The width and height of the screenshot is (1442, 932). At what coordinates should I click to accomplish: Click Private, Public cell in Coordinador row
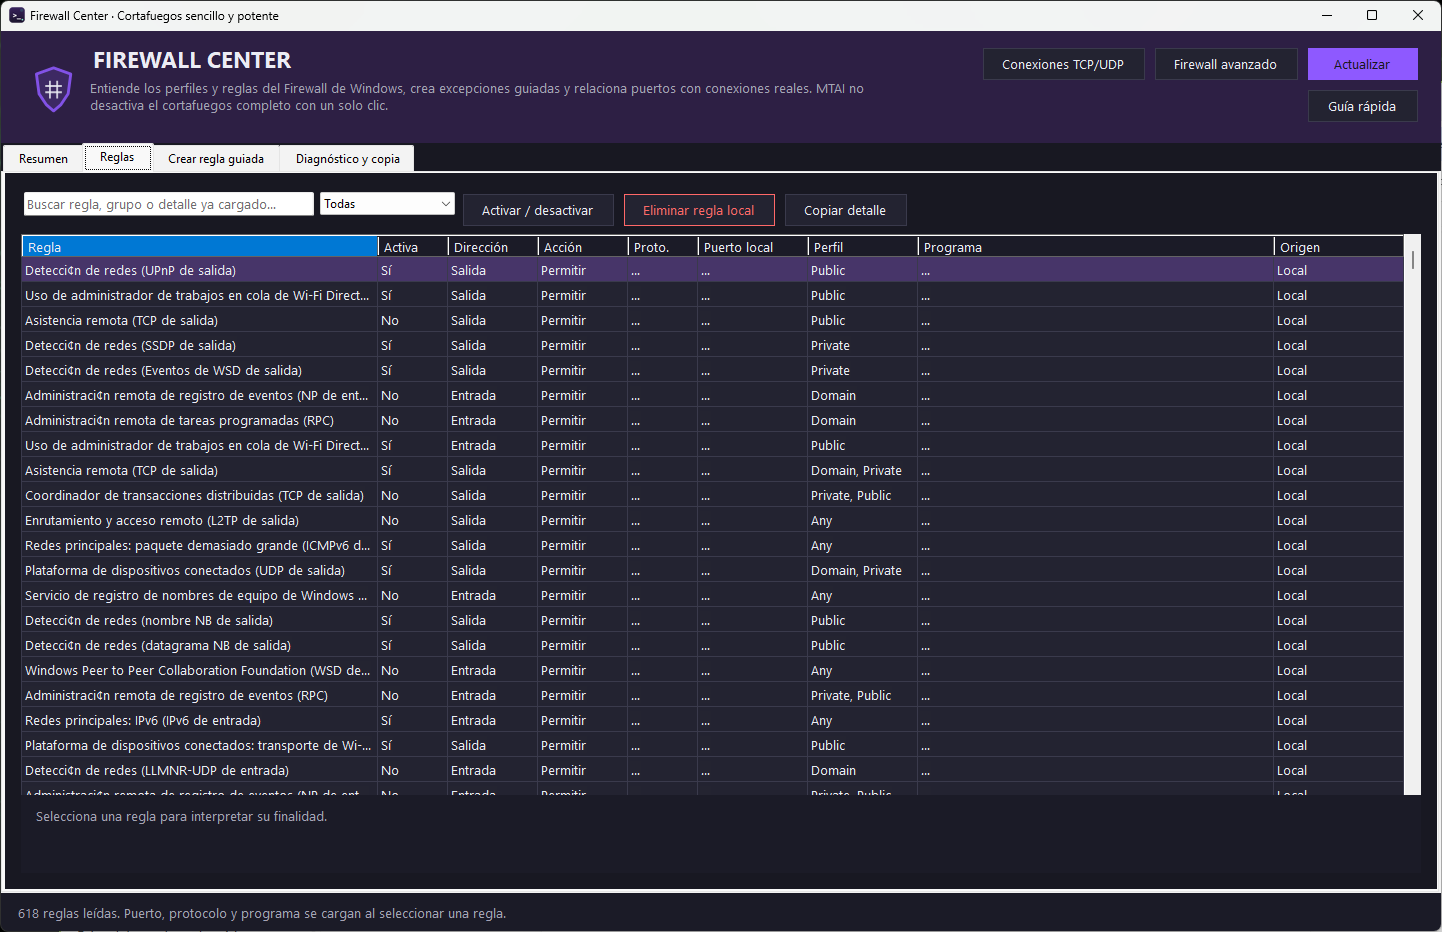click(x=862, y=495)
